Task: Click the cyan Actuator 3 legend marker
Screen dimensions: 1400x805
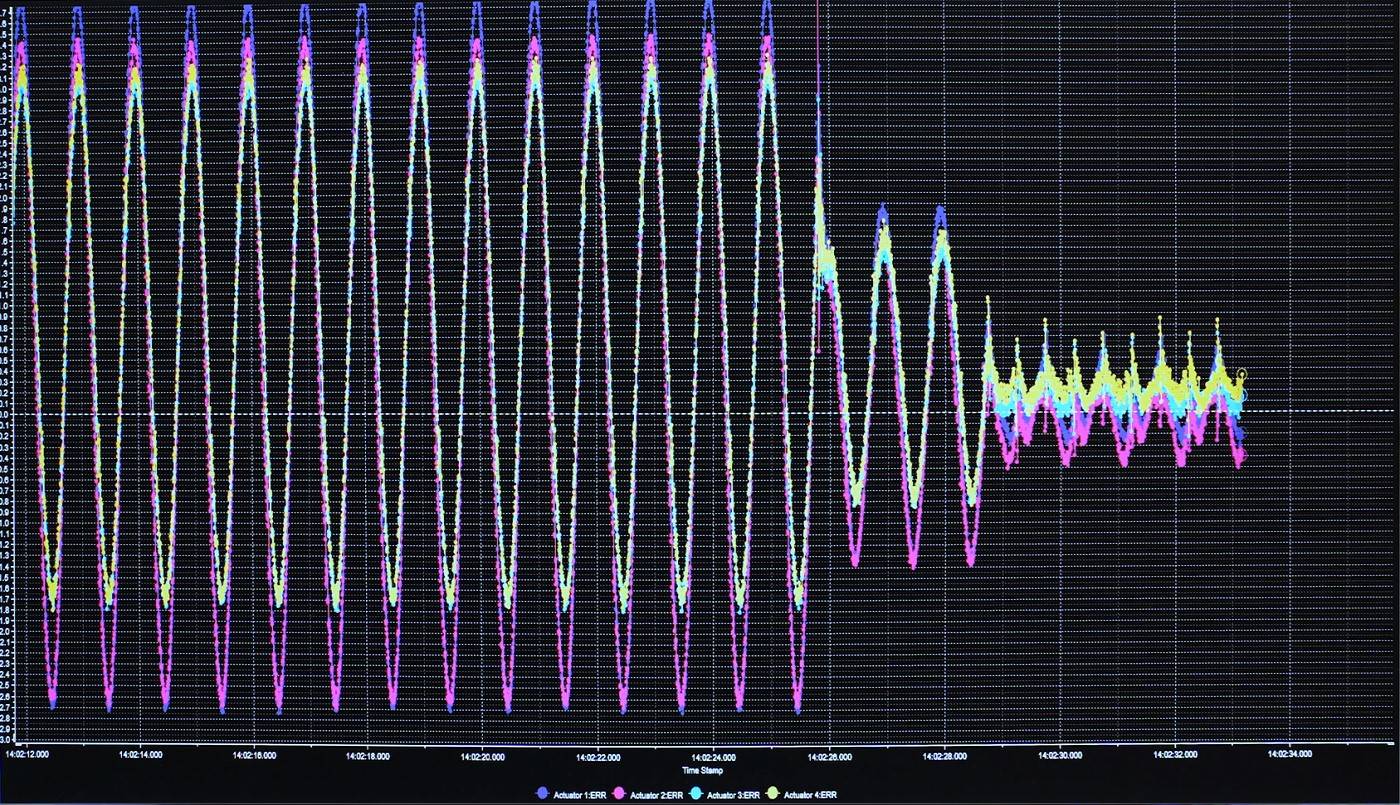Action: click(695, 793)
